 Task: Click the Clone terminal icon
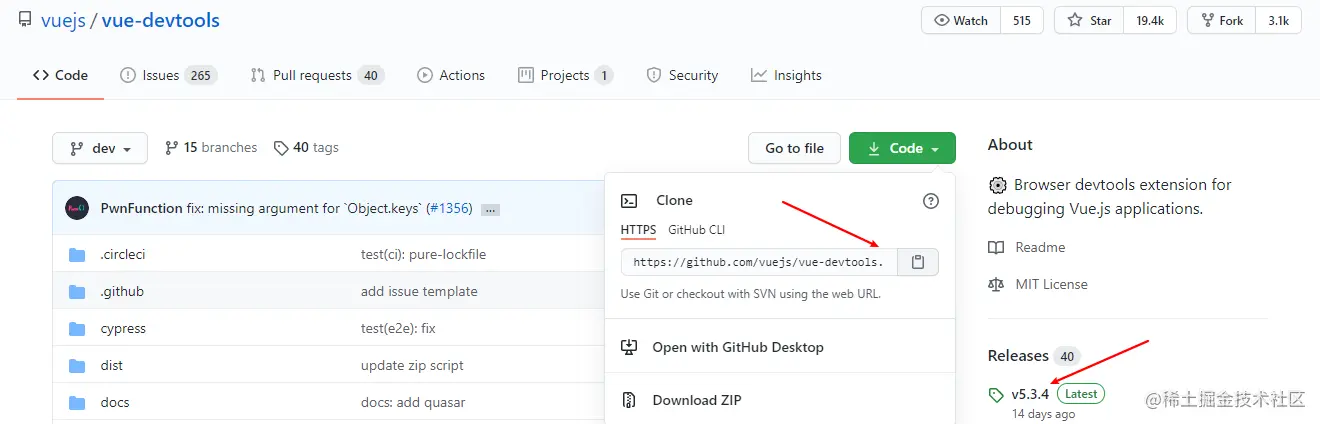[x=629, y=201]
